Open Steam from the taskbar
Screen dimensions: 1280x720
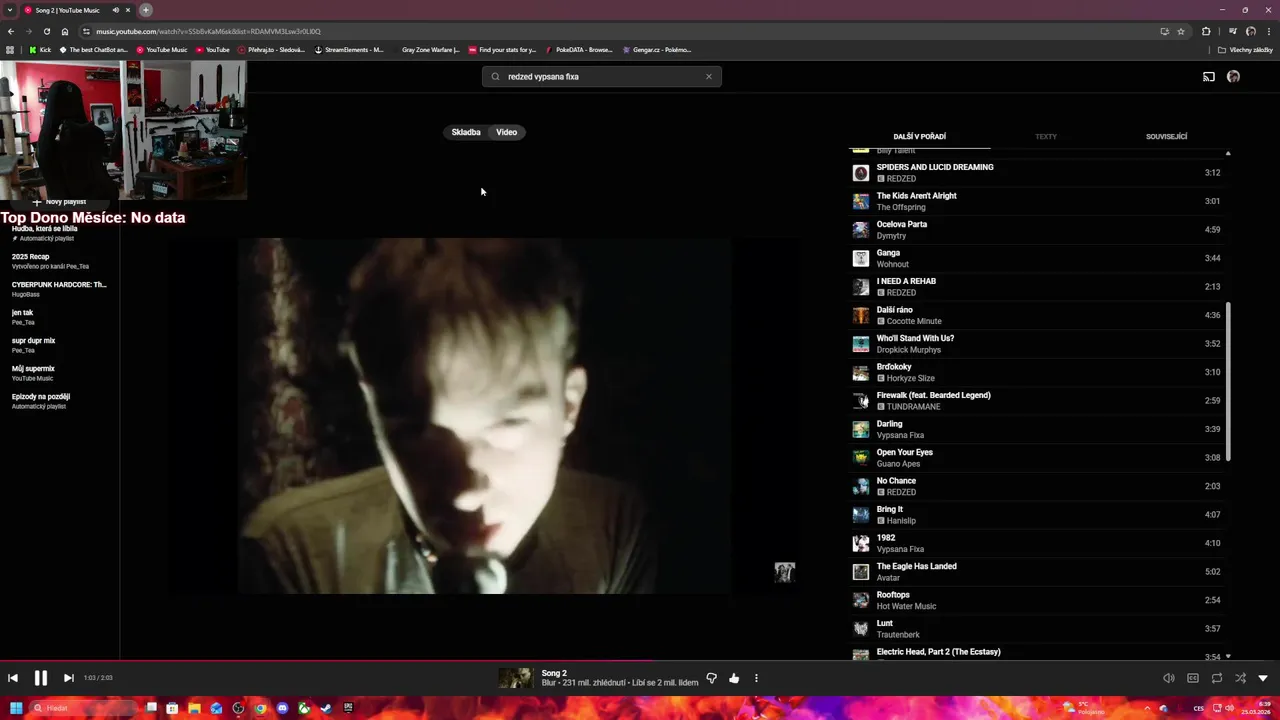point(326,708)
